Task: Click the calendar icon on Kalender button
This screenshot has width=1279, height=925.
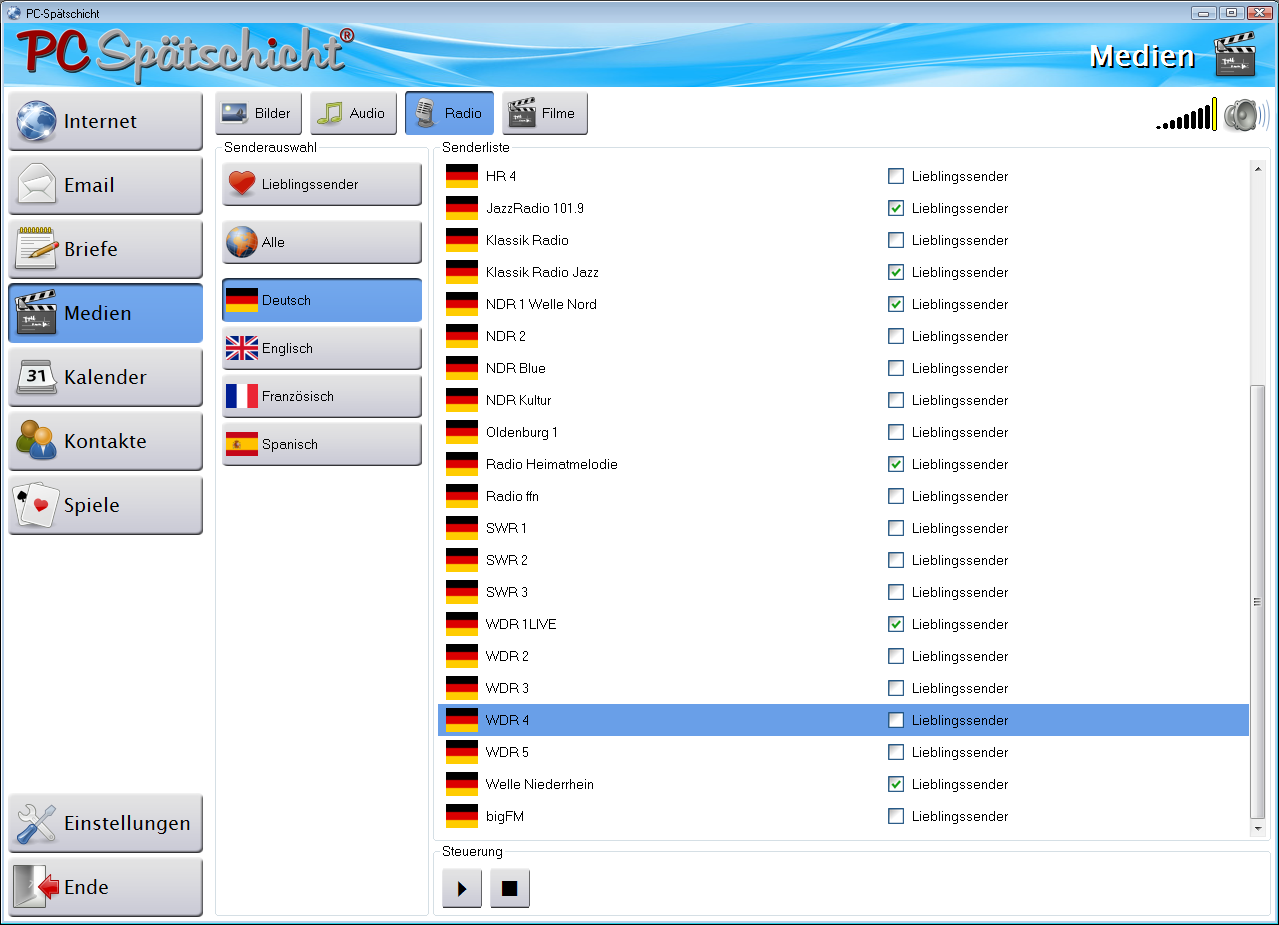Action: pos(36,377)
